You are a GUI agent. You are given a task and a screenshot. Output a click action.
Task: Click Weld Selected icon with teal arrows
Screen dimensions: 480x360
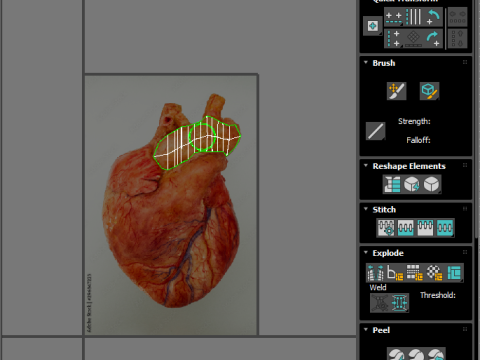click(x=399, y=303)
